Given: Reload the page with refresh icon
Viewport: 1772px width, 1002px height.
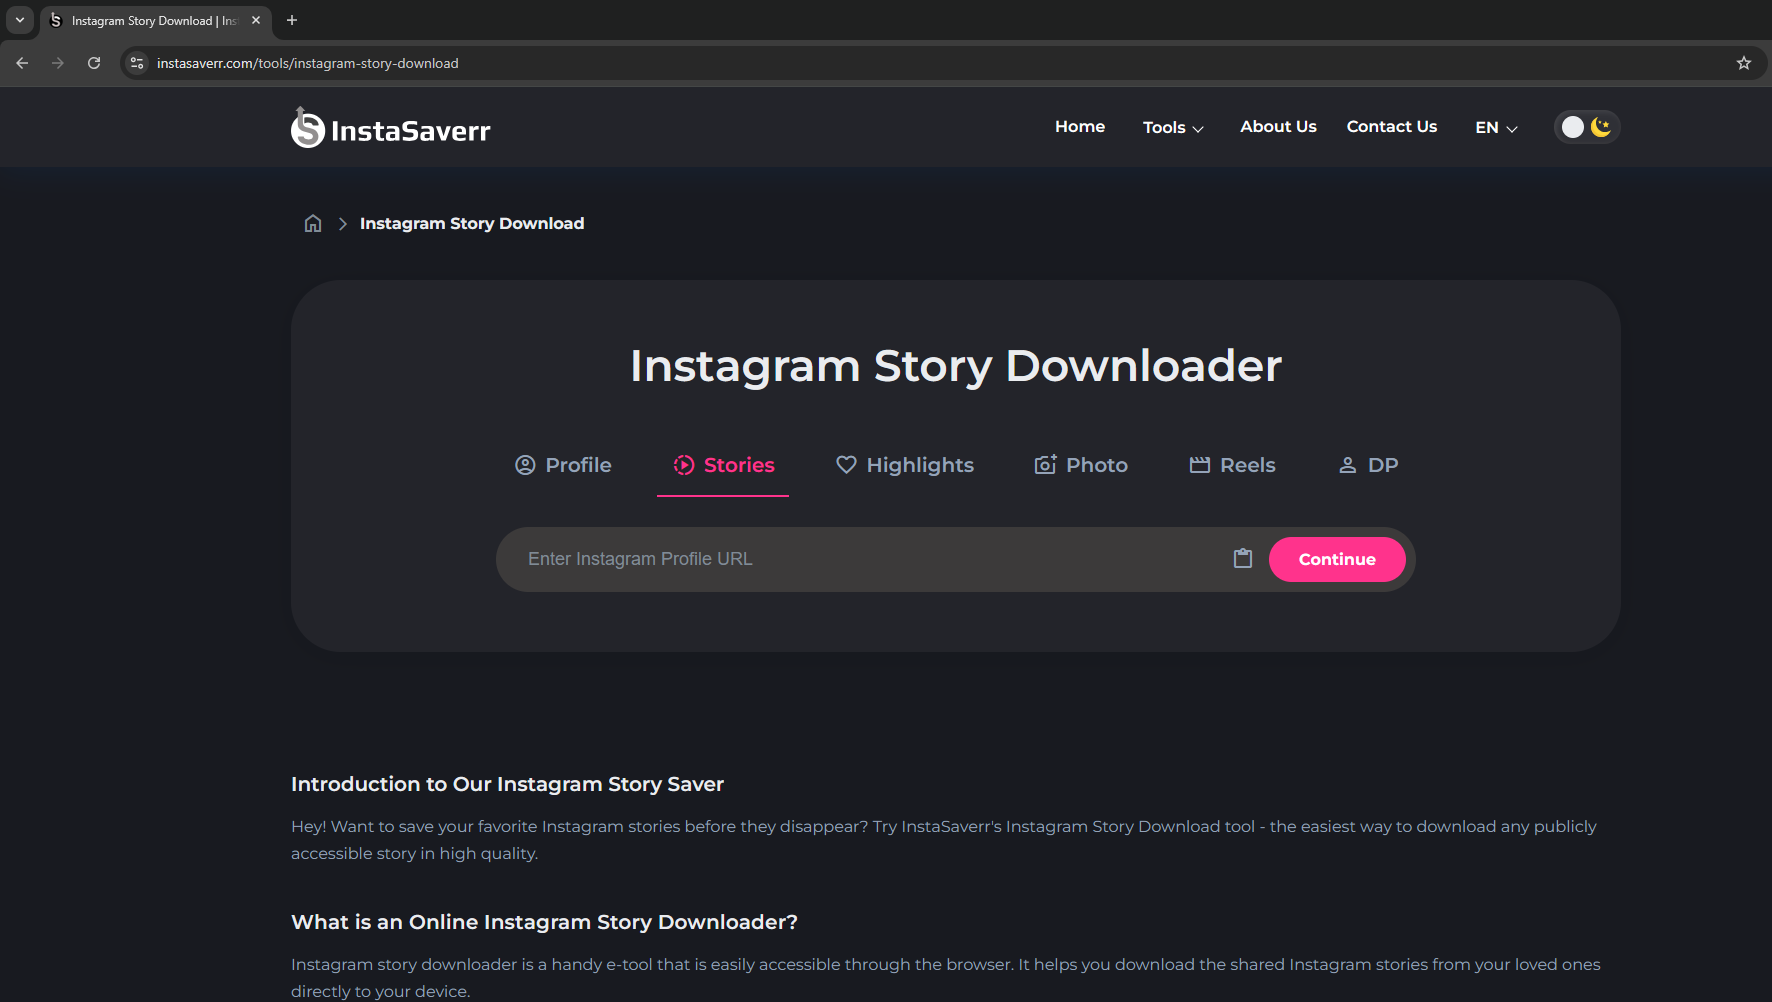Looking at the screenshot, I should [x=94, y=63].
